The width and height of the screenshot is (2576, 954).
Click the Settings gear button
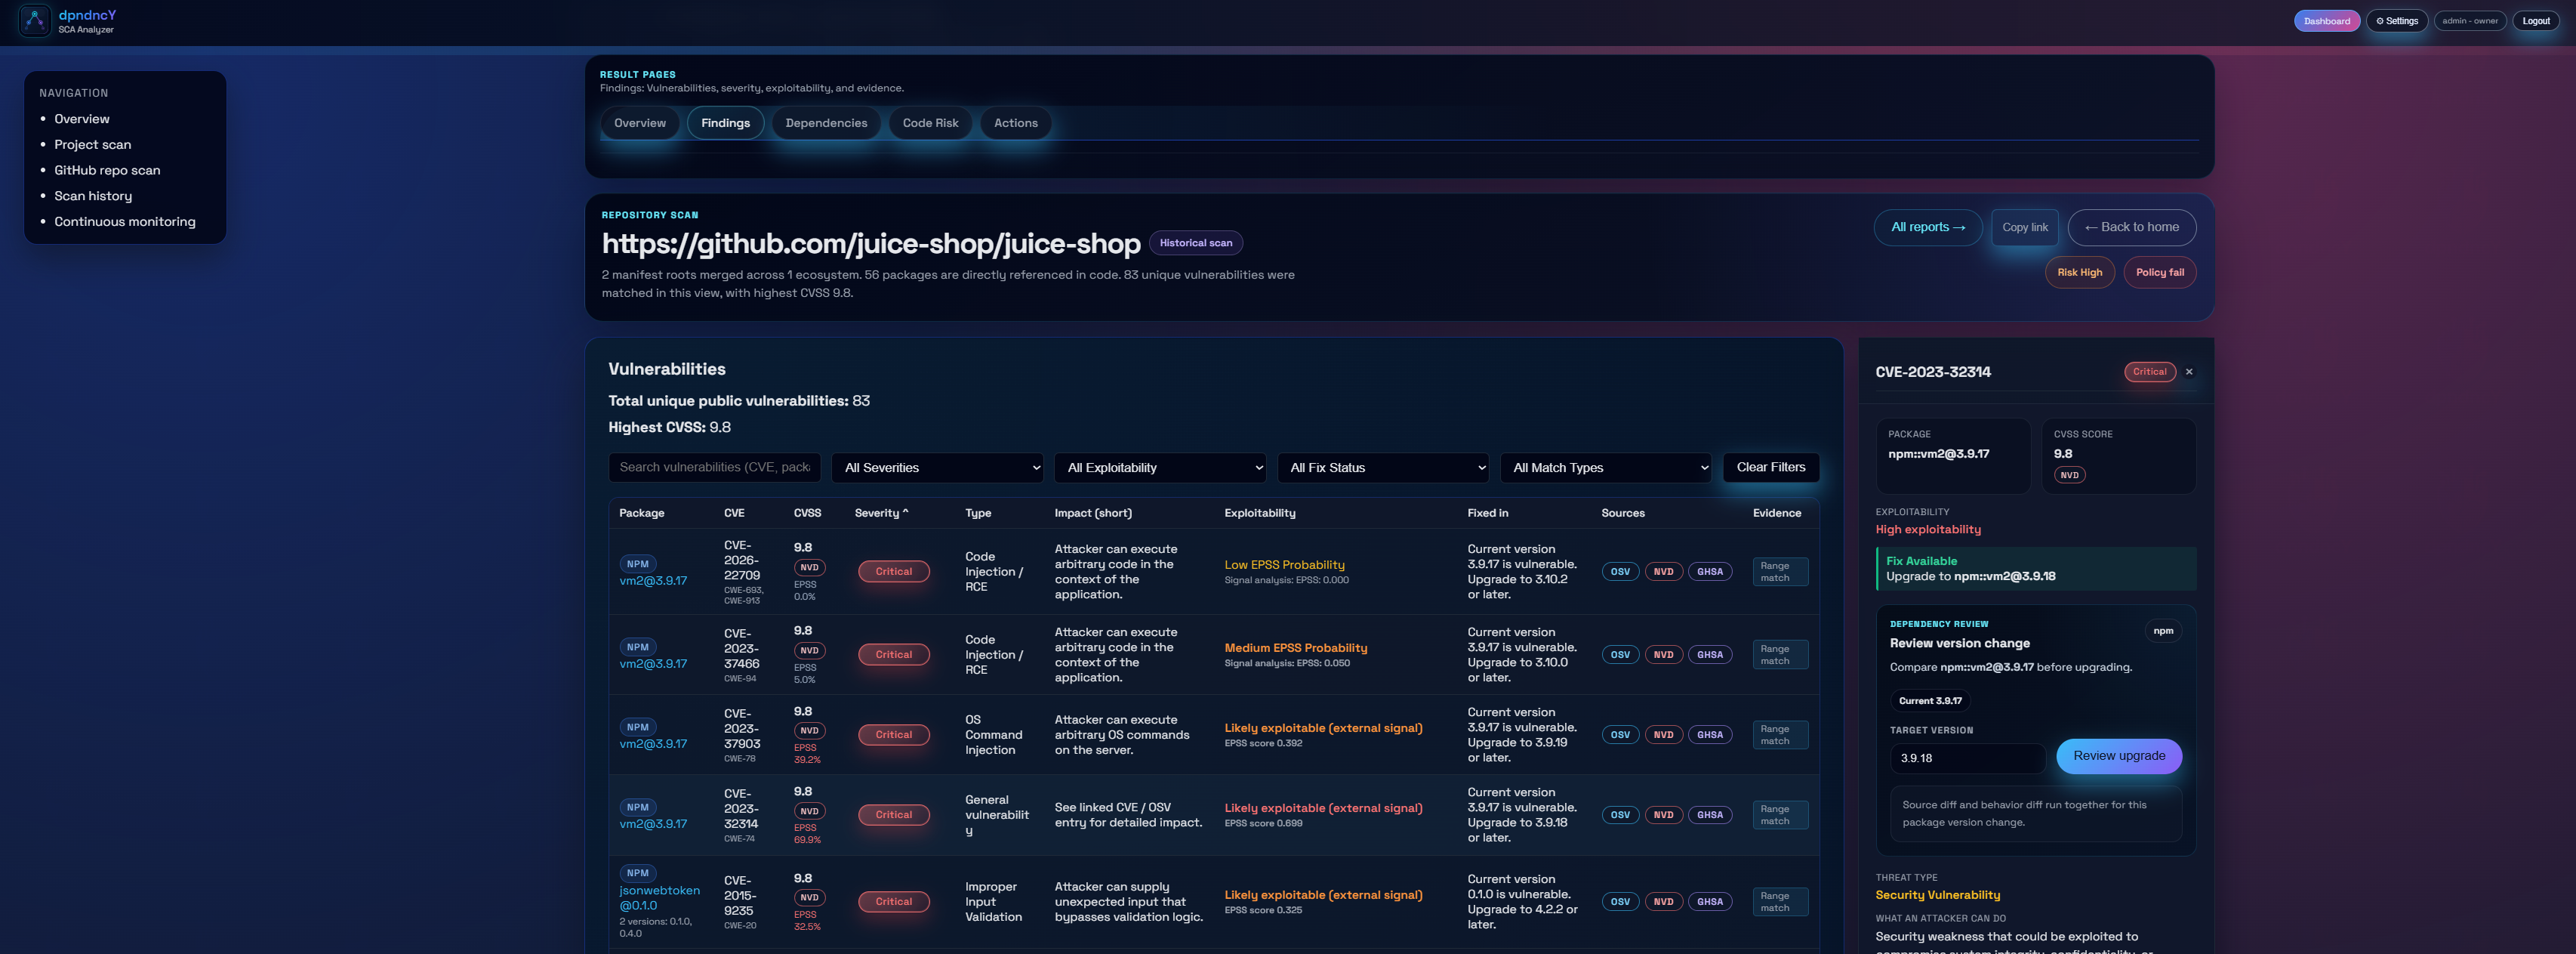tap(2396, 21)
